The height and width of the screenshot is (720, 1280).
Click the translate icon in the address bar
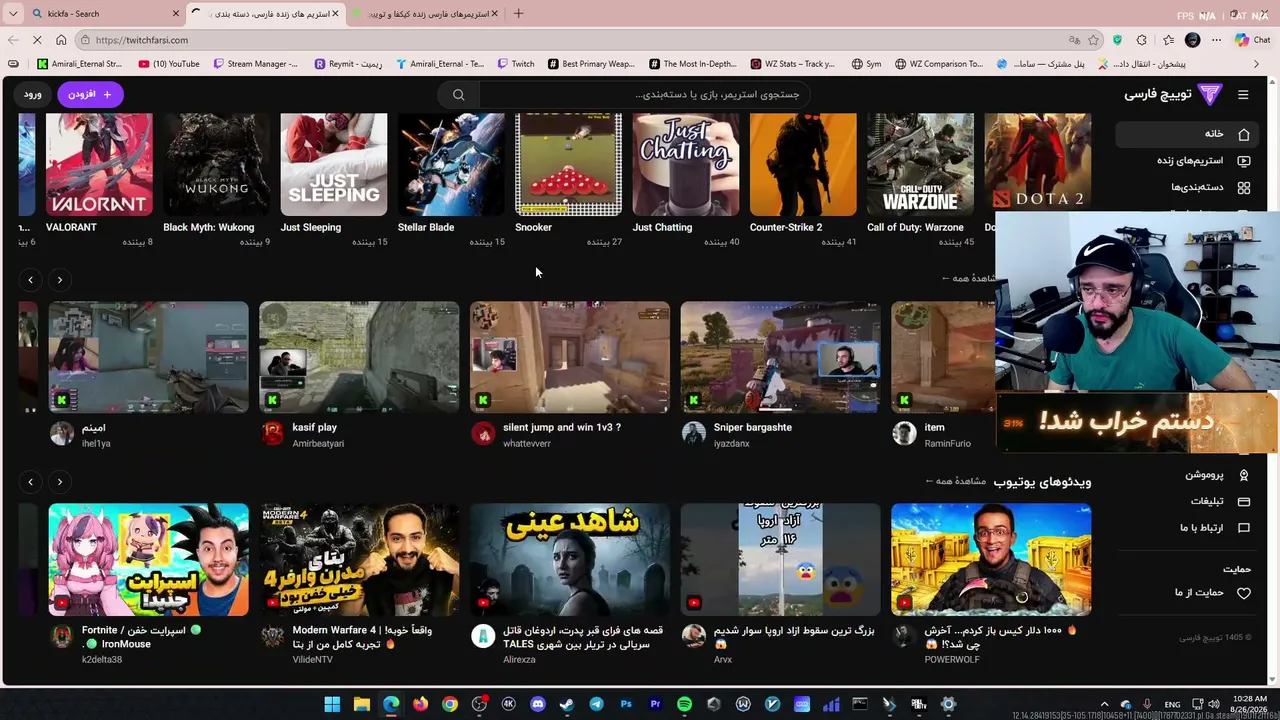1074,40
